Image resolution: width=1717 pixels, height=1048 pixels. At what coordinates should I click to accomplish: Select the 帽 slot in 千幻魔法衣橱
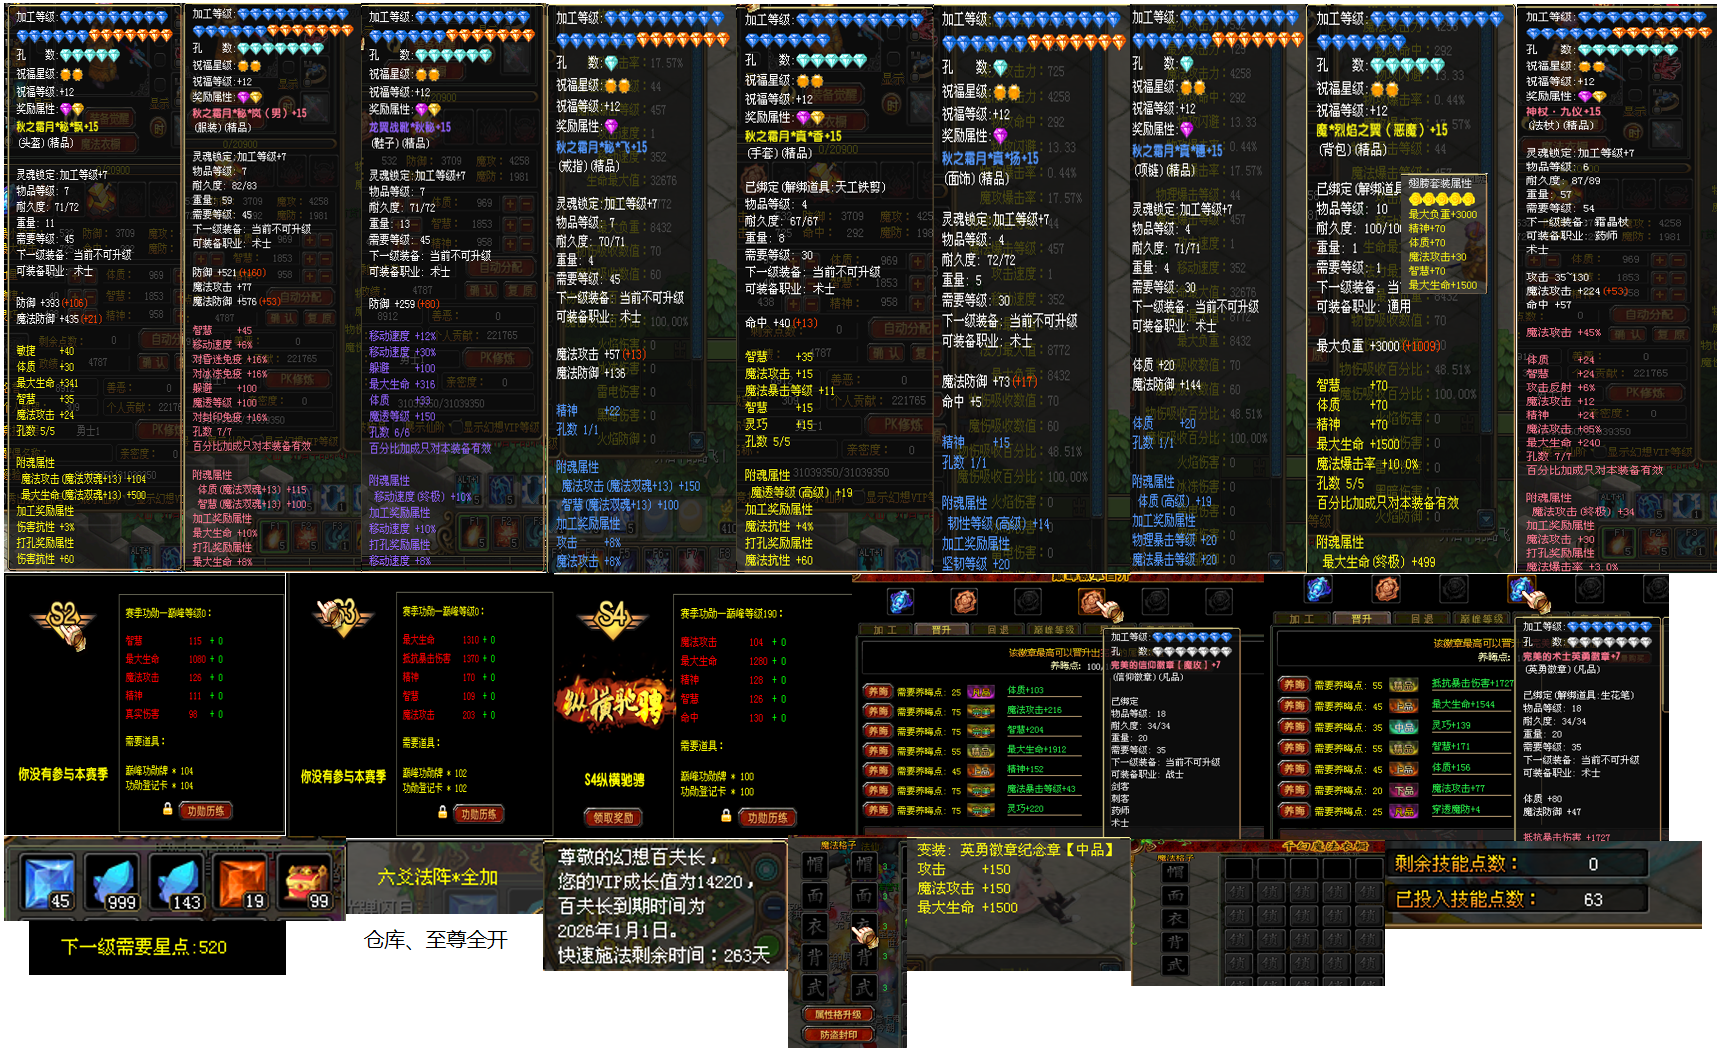[x=1175, y=871]
